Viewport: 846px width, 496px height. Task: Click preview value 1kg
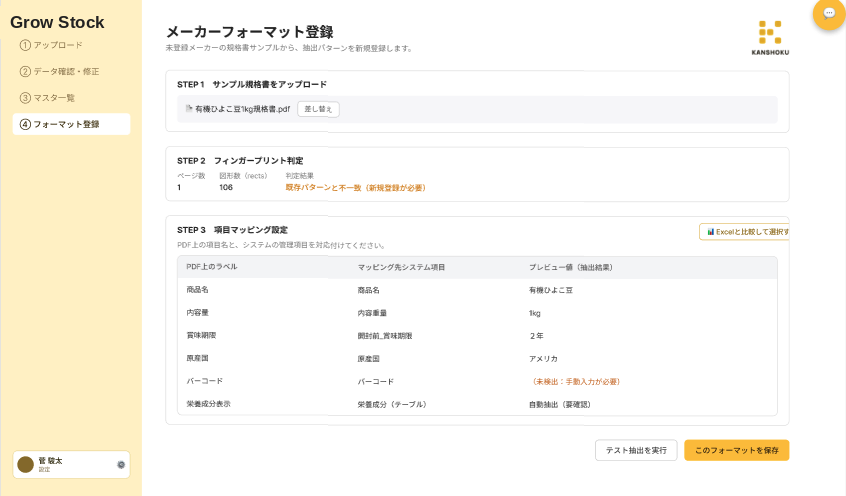(535, 313)
